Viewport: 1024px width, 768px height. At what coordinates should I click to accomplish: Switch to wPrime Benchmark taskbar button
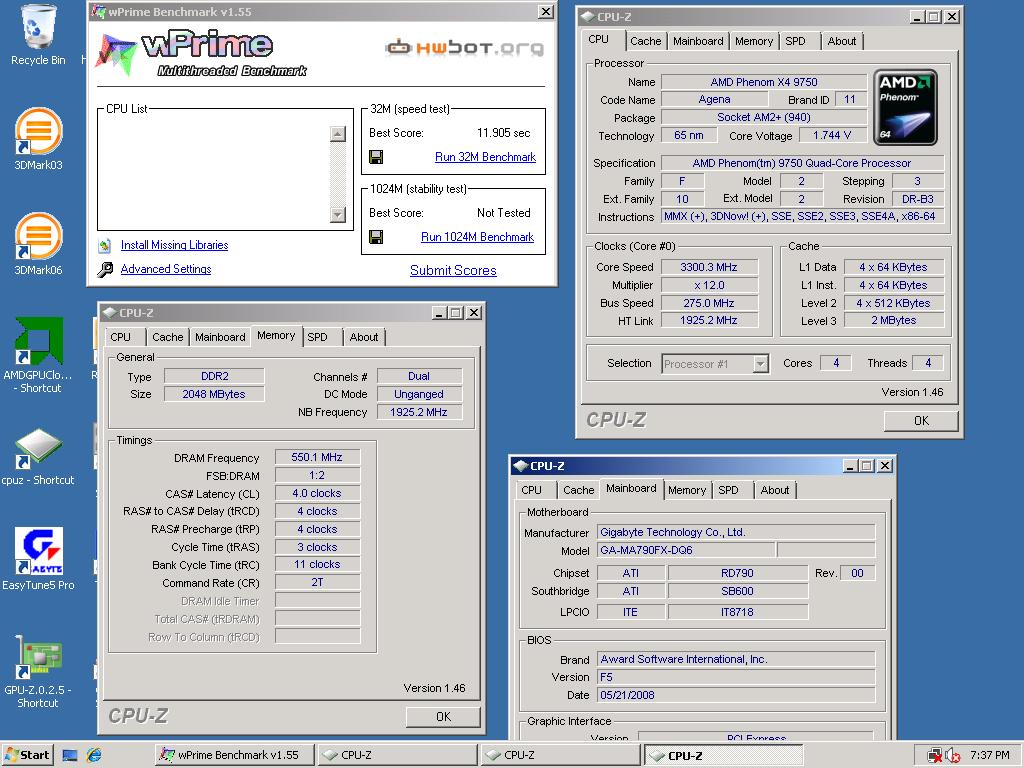(x=236, y=755)
